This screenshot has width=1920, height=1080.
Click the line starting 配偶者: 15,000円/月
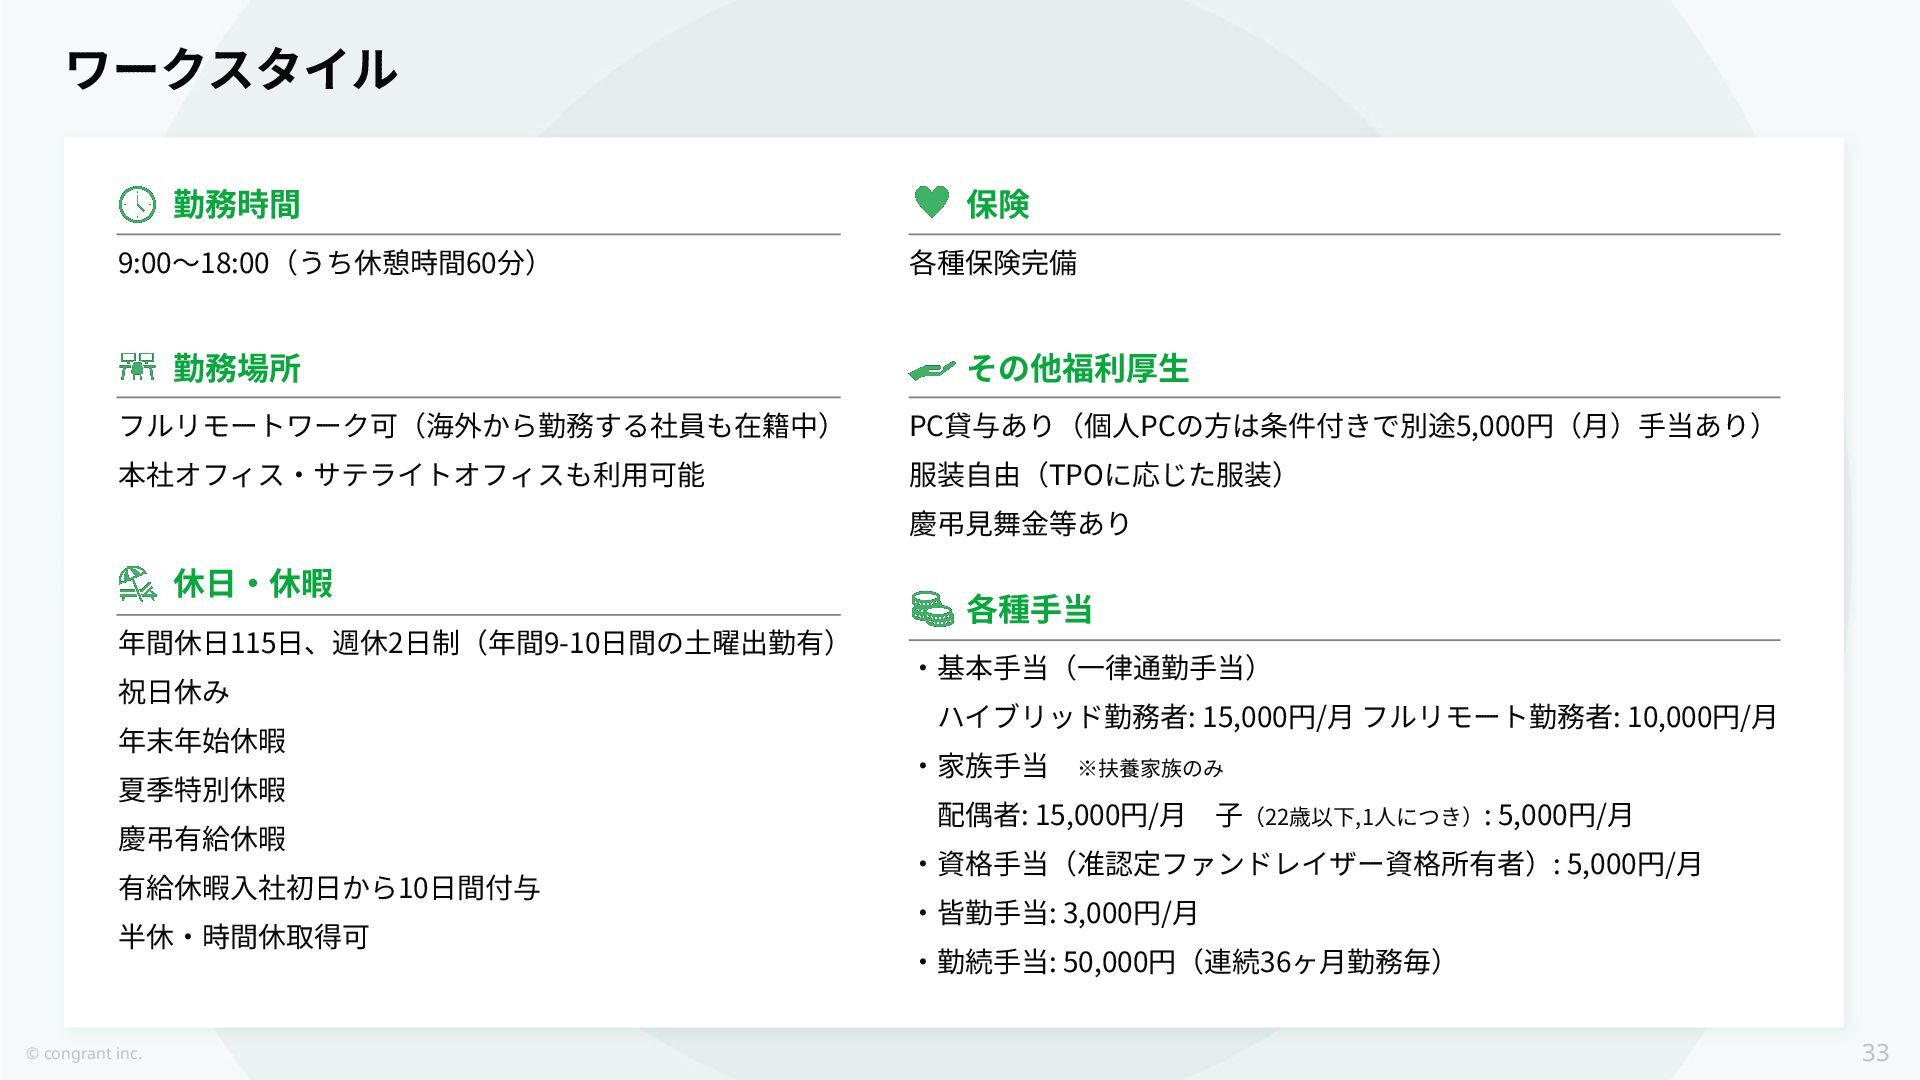pos(1285,815)
